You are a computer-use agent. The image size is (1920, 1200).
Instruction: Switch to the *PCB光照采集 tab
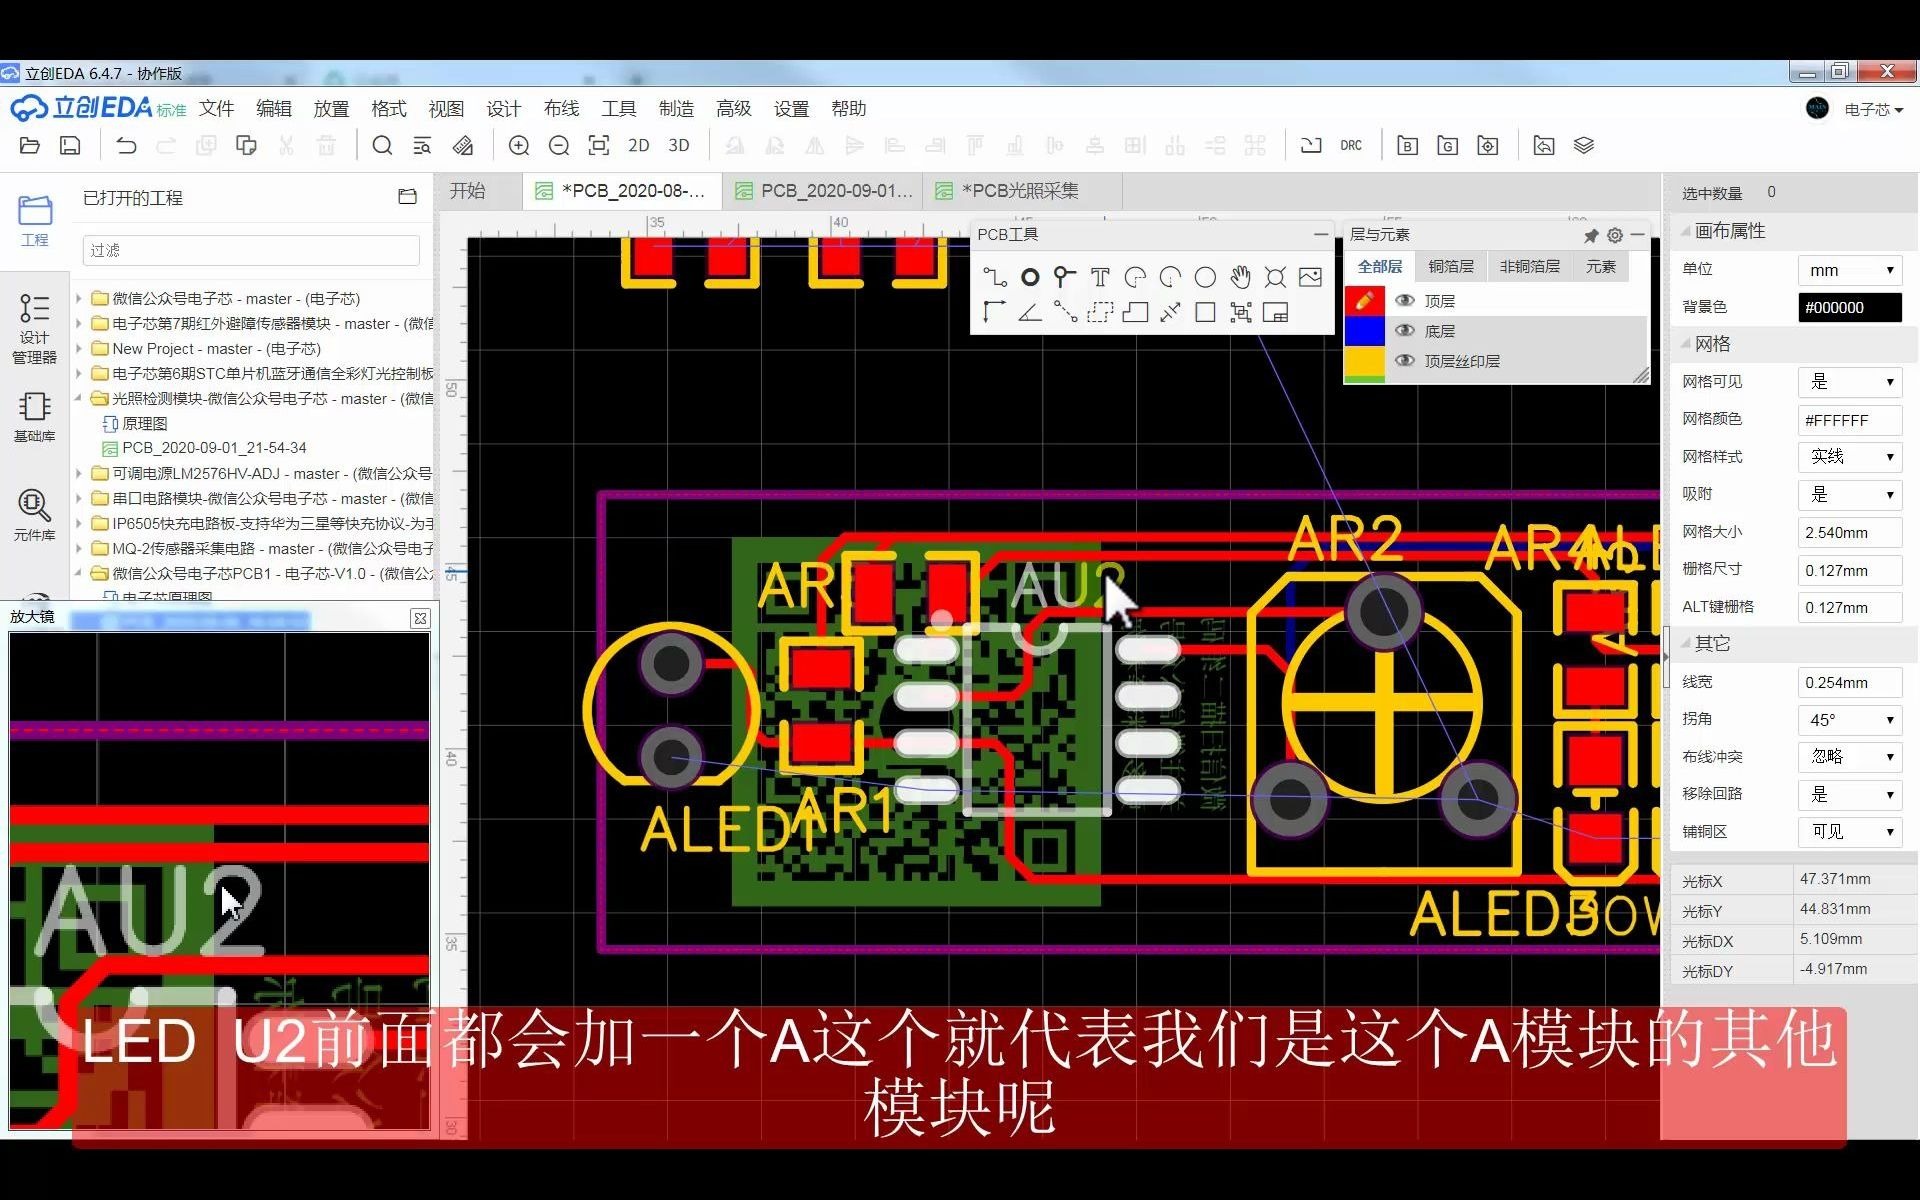(1020, 190)
